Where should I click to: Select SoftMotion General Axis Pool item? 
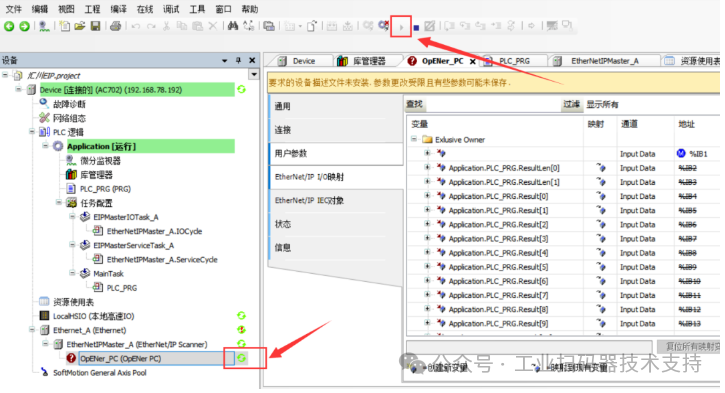[99, 373]
